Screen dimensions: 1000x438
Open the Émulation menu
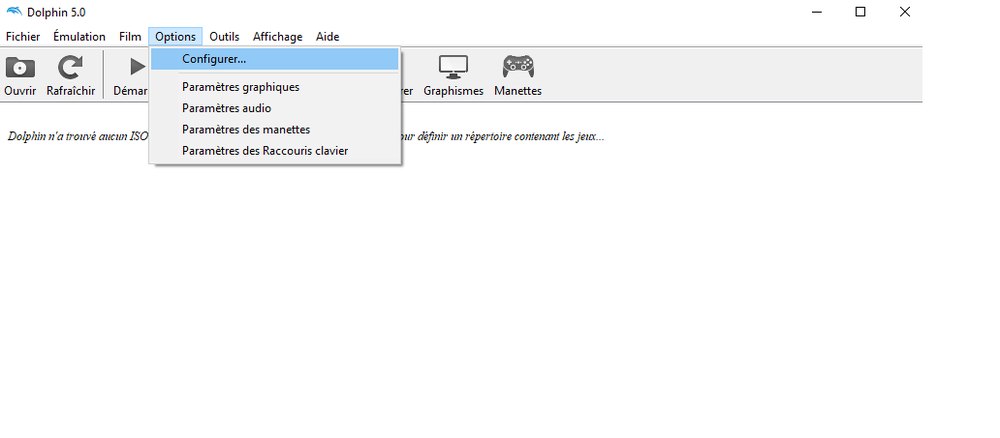click(79, 37)
